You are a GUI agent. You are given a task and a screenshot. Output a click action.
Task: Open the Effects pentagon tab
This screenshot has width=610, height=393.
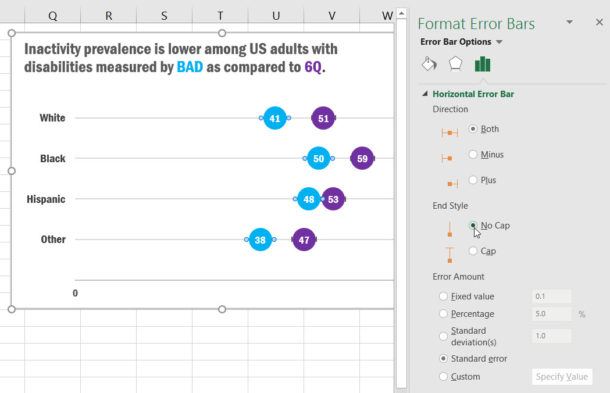pos(456,64)
